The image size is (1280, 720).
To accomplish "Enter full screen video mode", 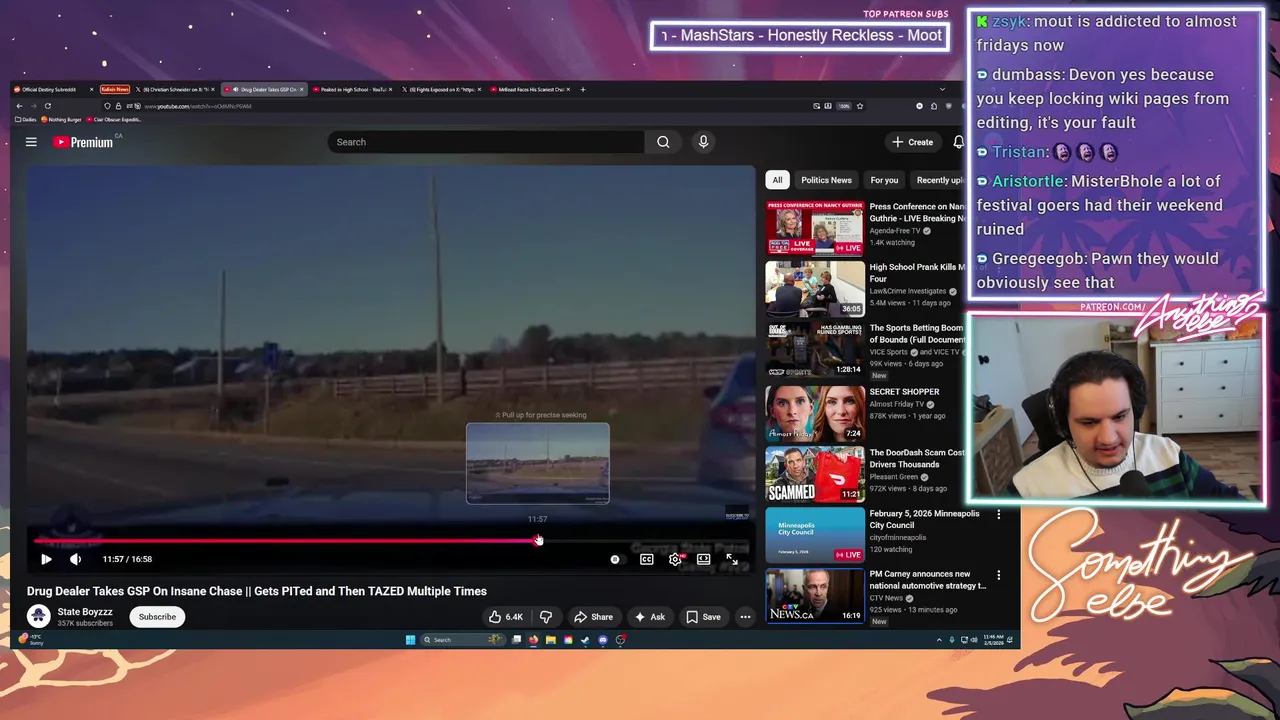I will click(732, 560).
